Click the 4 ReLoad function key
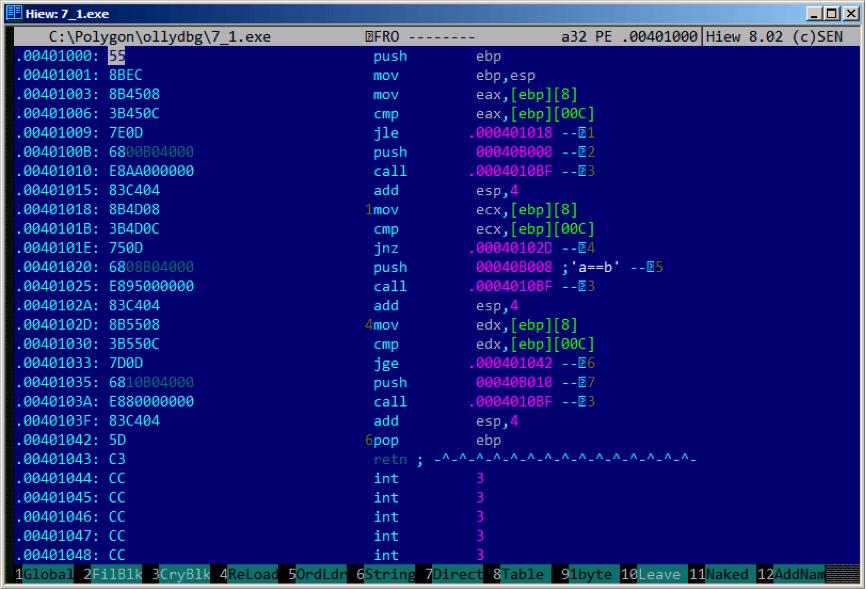 (x=249, y=574)
